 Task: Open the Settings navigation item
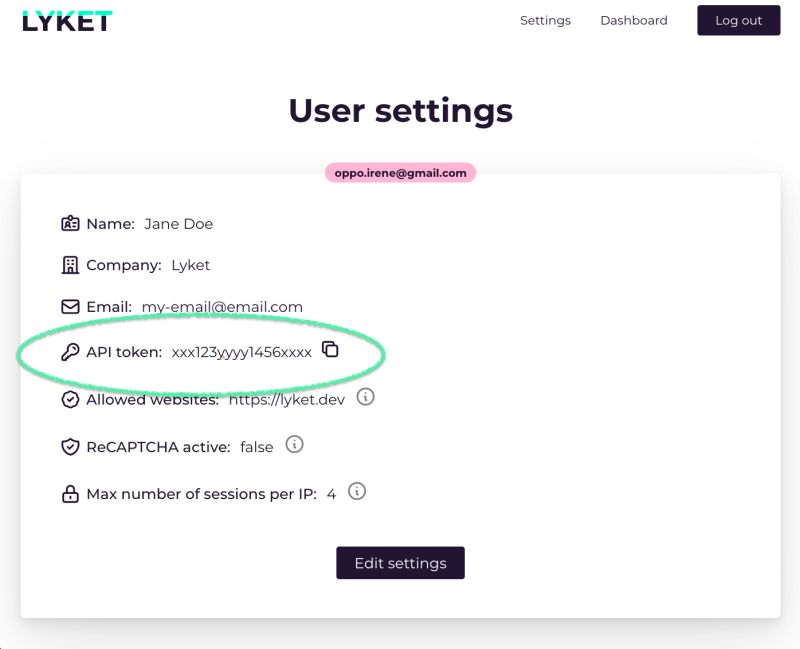[545, 20]
